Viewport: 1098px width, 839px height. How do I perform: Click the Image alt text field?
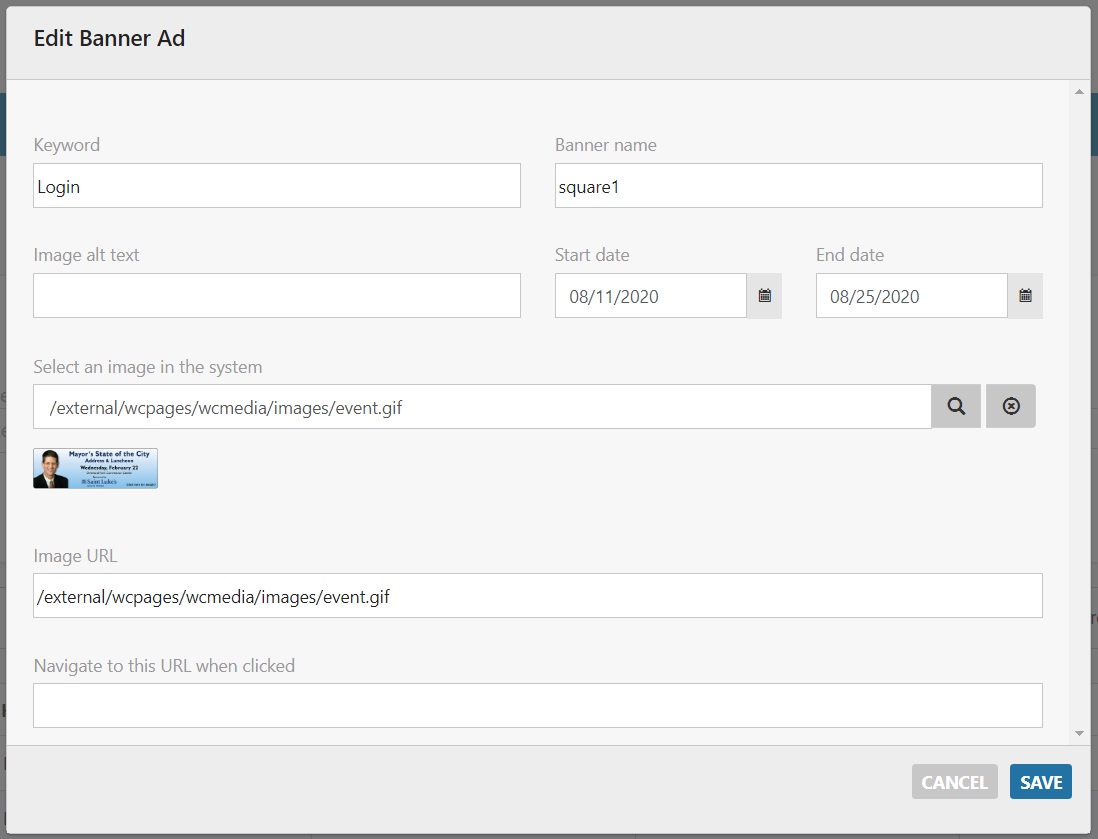pos(277,296)
